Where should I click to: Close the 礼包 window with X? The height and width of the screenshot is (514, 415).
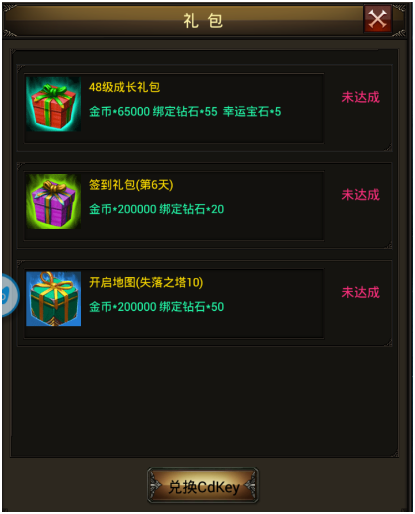tap(377, 19)
